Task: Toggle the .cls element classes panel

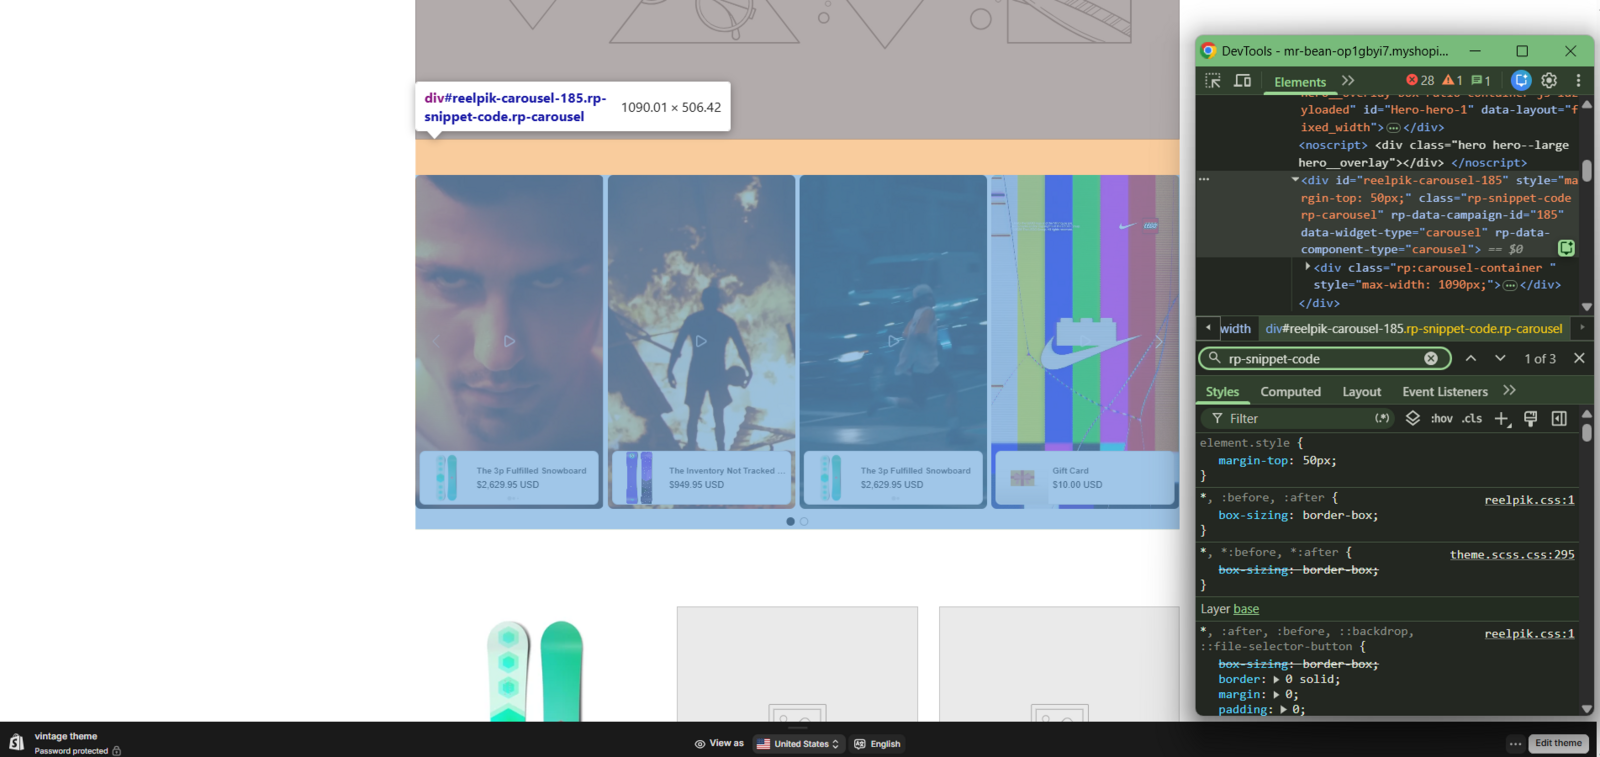Action: pos(1472,419)
